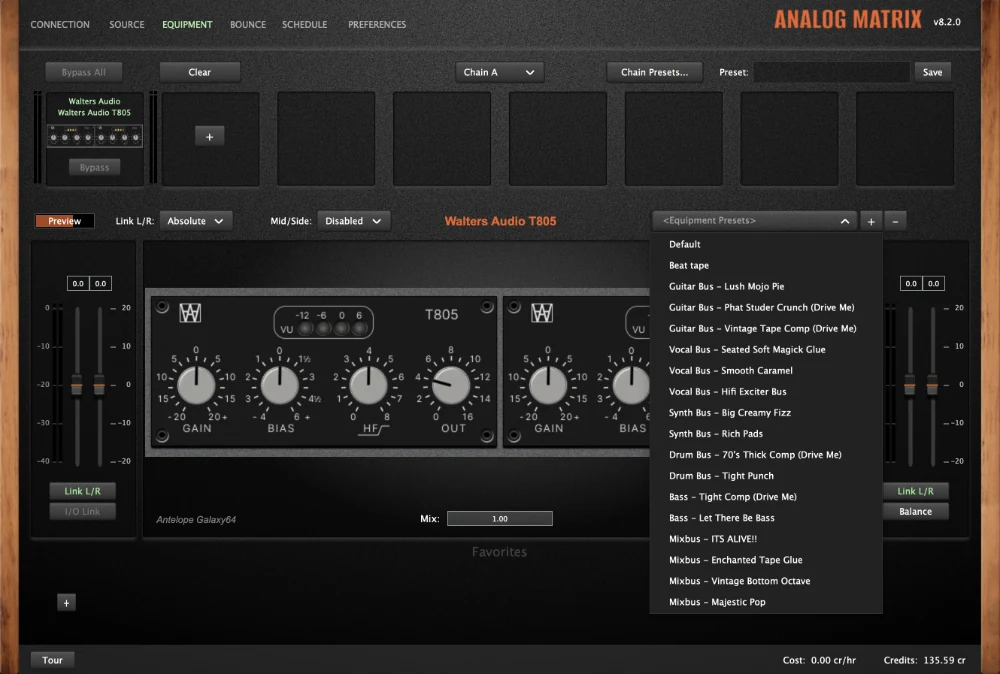Choose Synth Bus – Big Creamy Fizz preset

(766, 413)
